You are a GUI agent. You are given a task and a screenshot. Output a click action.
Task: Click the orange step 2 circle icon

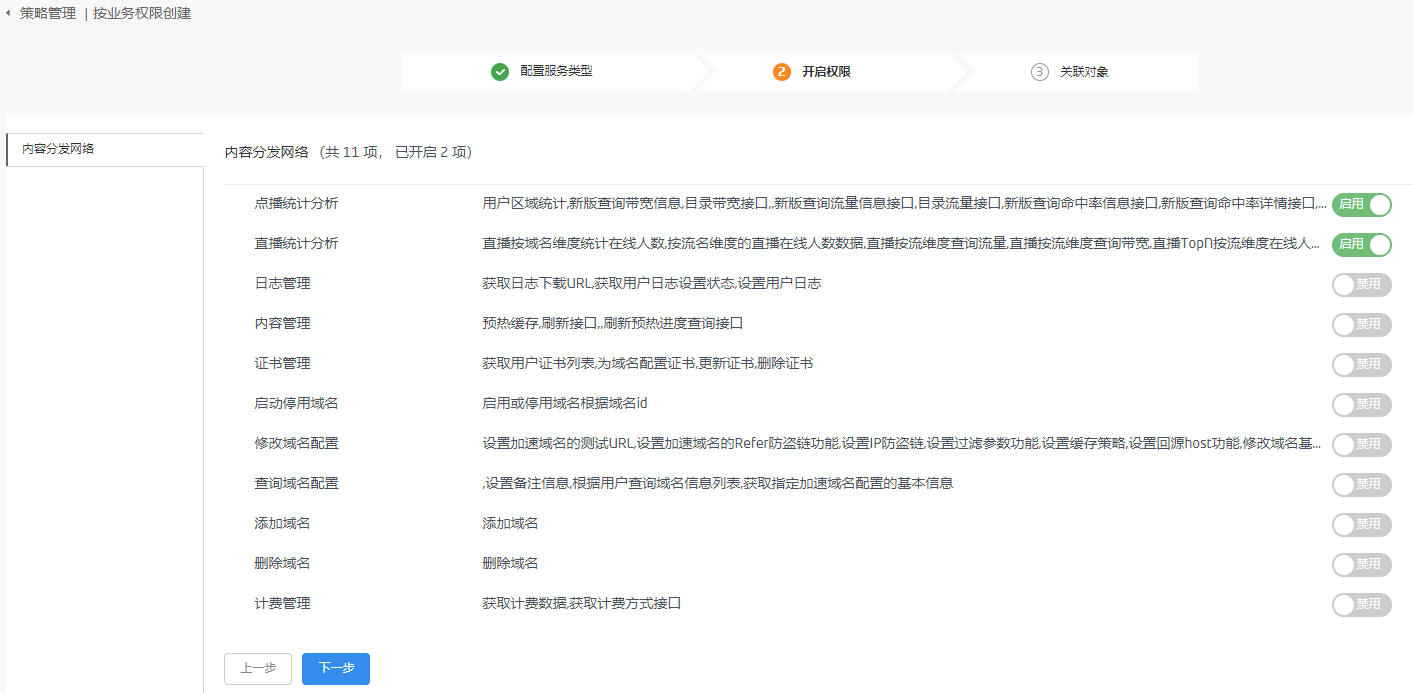click(782, 72)
